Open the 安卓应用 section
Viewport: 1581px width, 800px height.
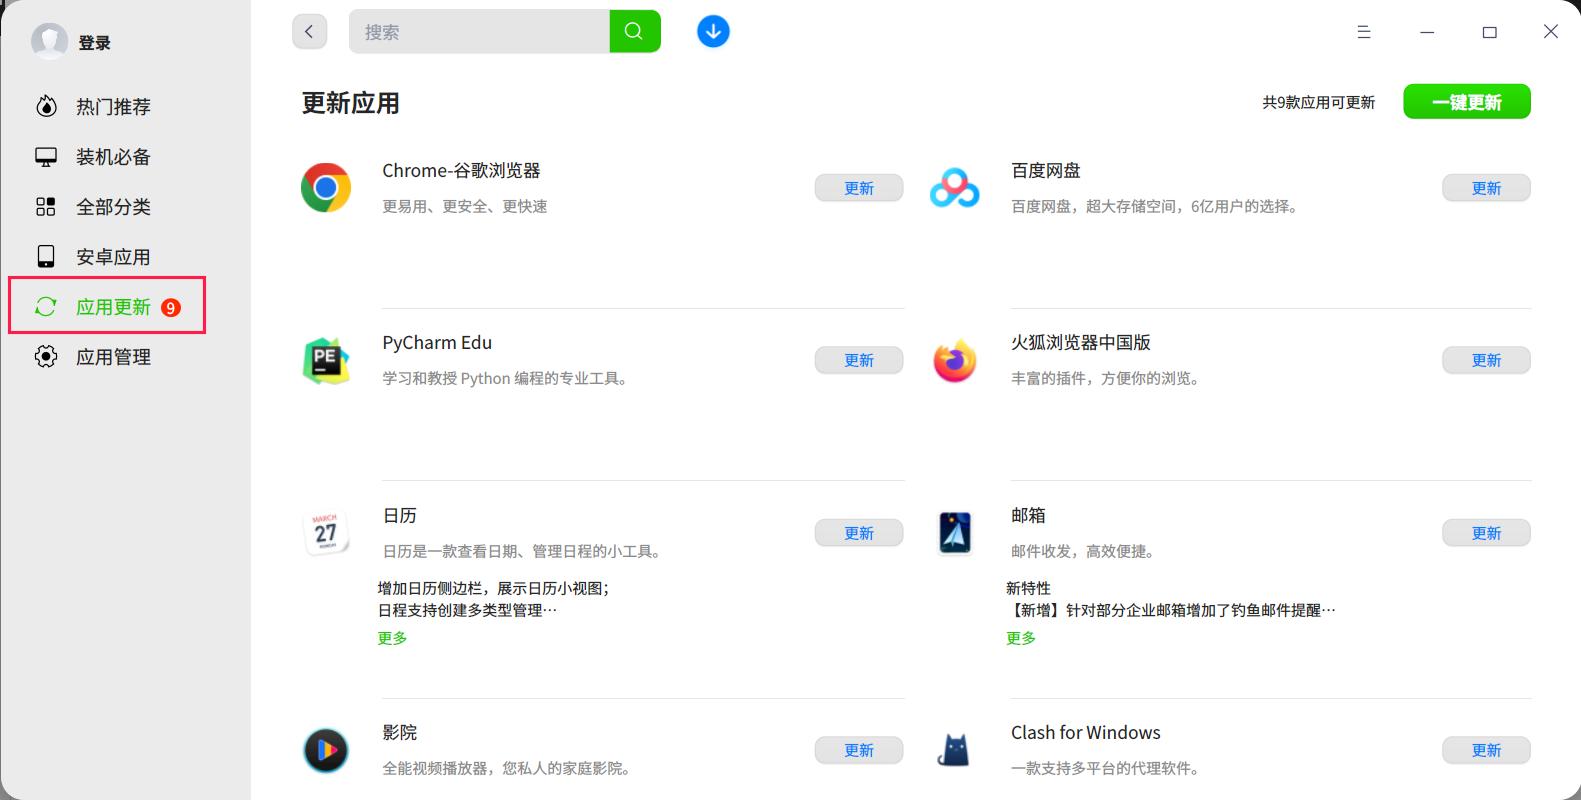click(110, 256)
